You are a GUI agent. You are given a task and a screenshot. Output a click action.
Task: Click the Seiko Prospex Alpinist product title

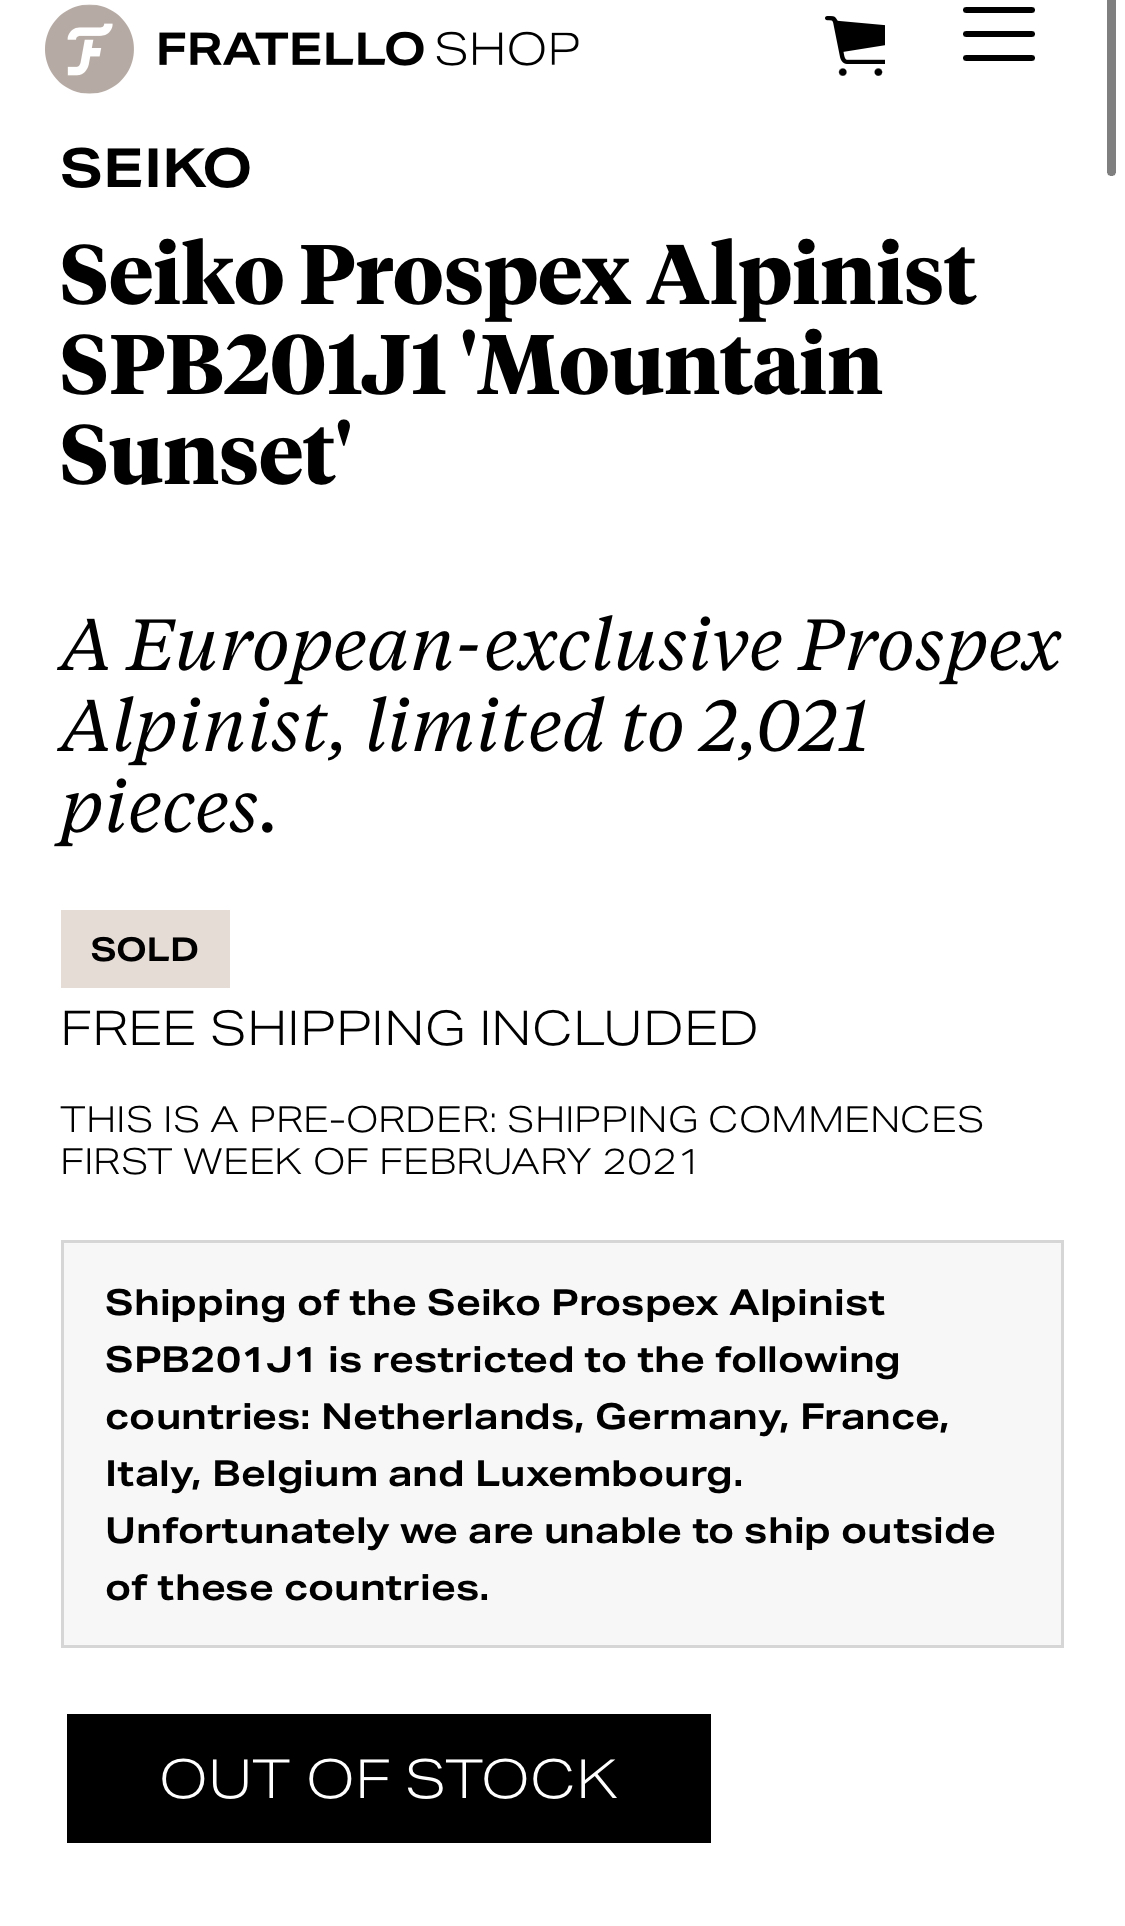(x=518, y=364)
